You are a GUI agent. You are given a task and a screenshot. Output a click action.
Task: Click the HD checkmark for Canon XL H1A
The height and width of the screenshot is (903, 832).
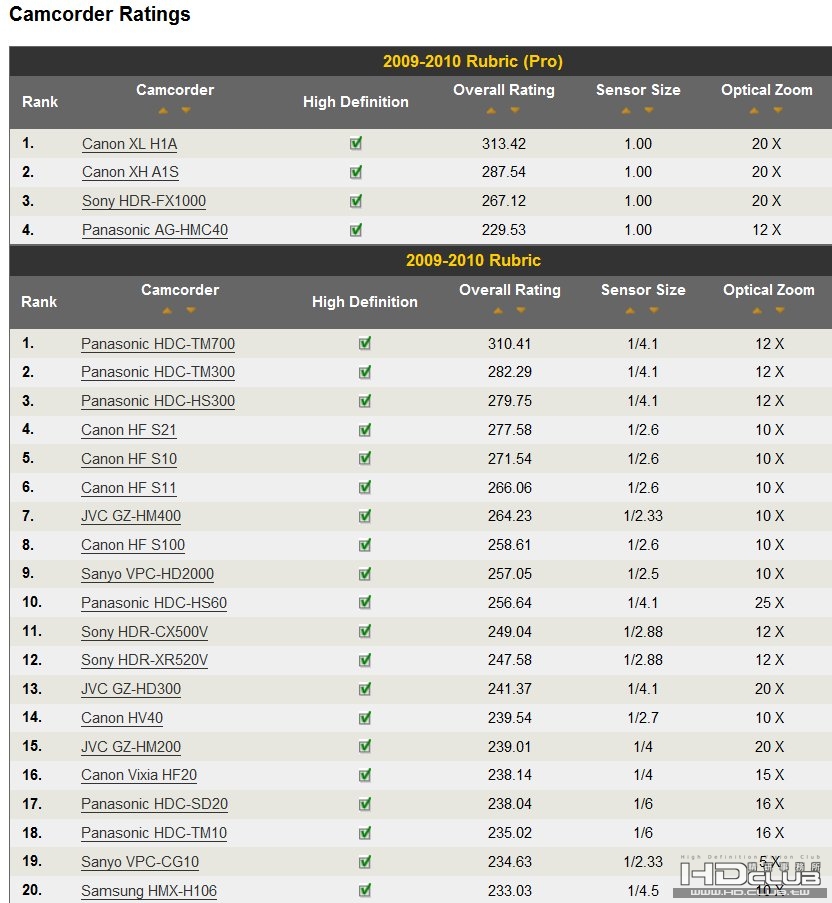coord(356,143)
